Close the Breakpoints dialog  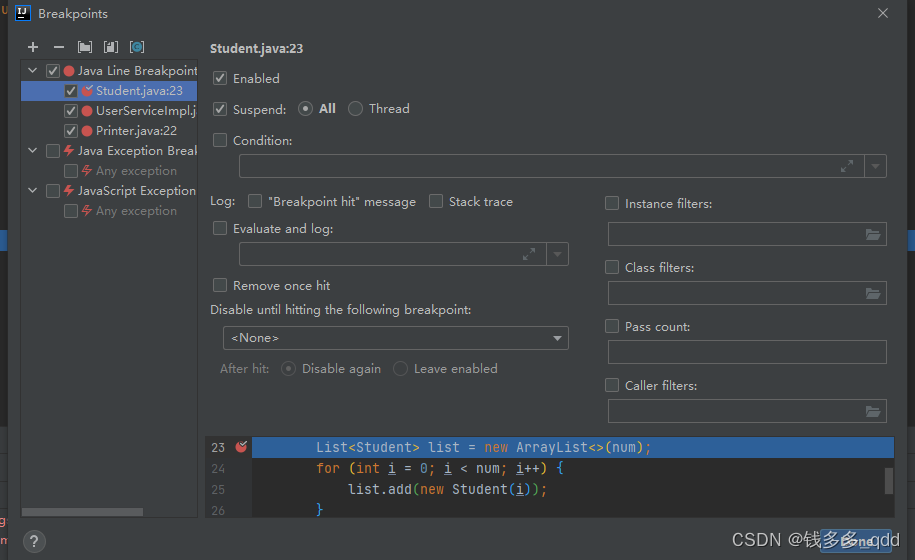tap(883, 13)
